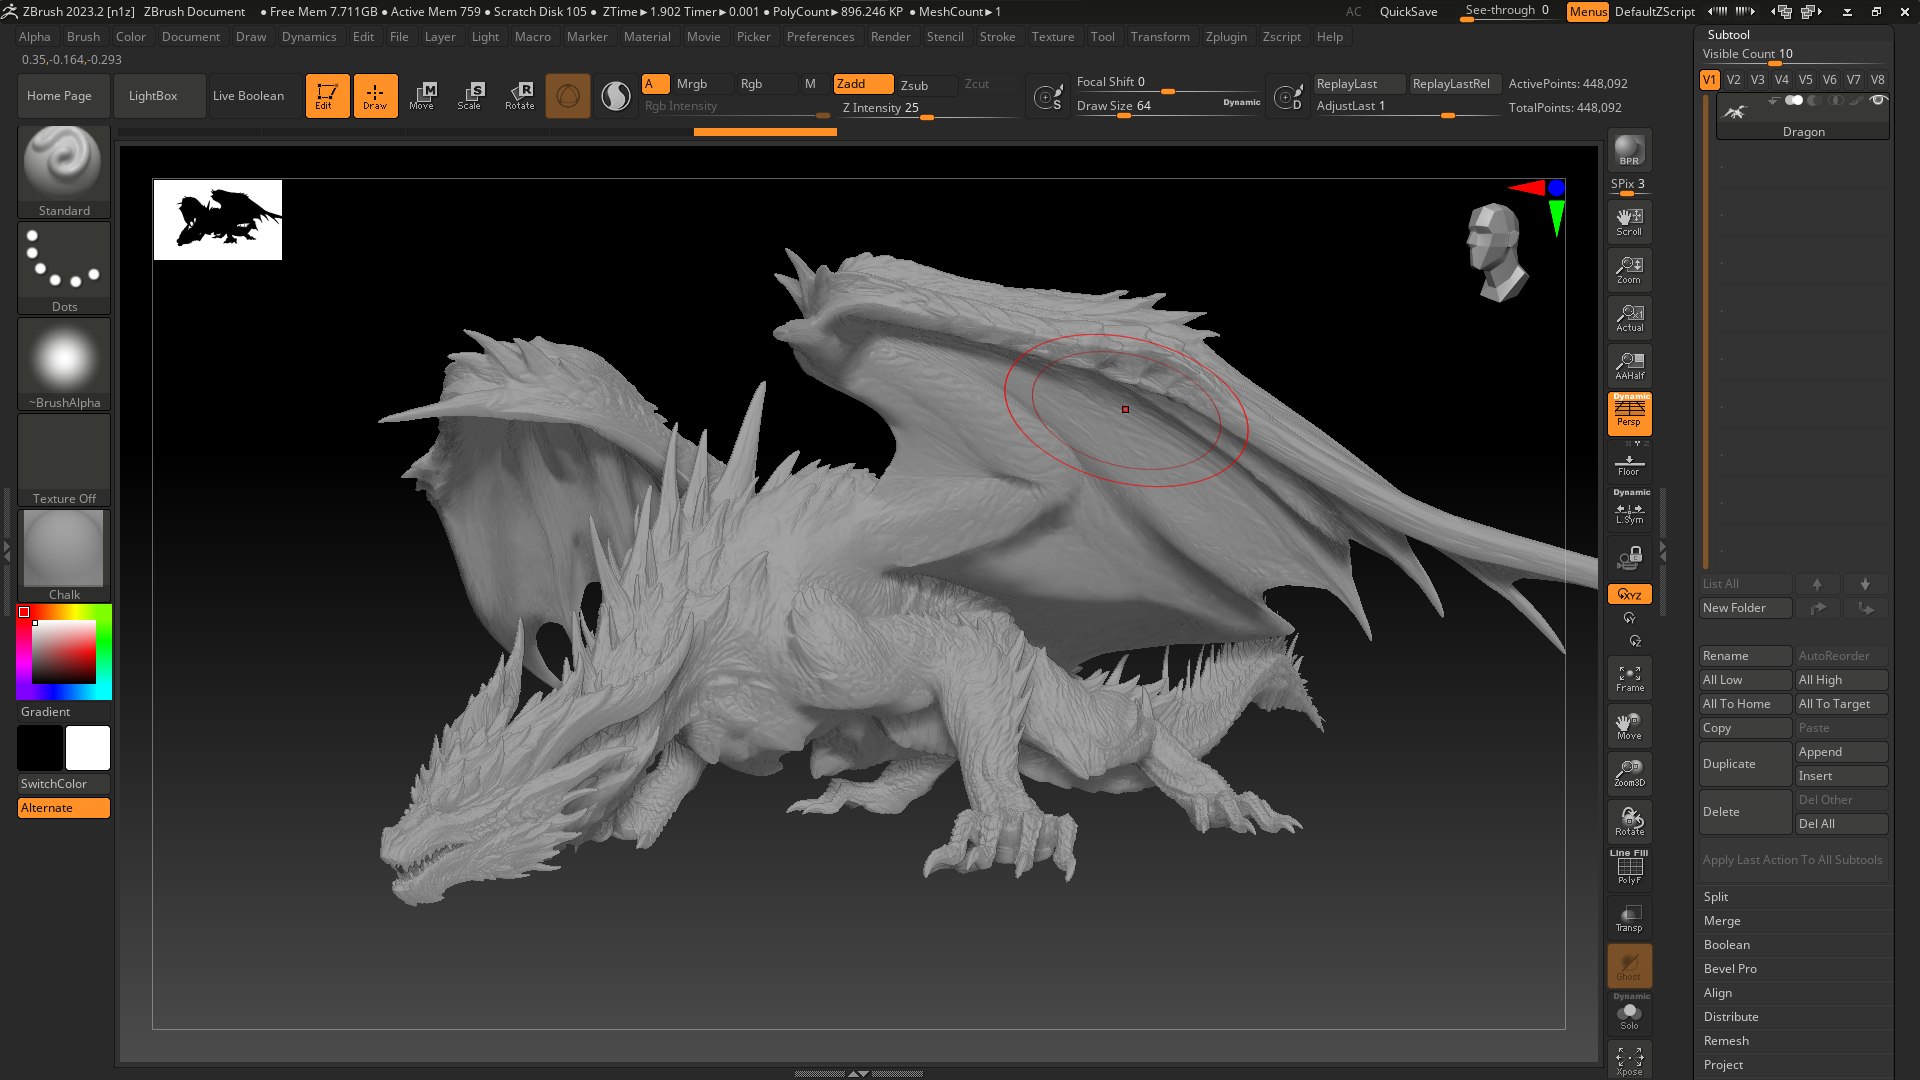1920x1080 pixels.
Task: Pick a color in the color picker square
Action: coord(64,652)
